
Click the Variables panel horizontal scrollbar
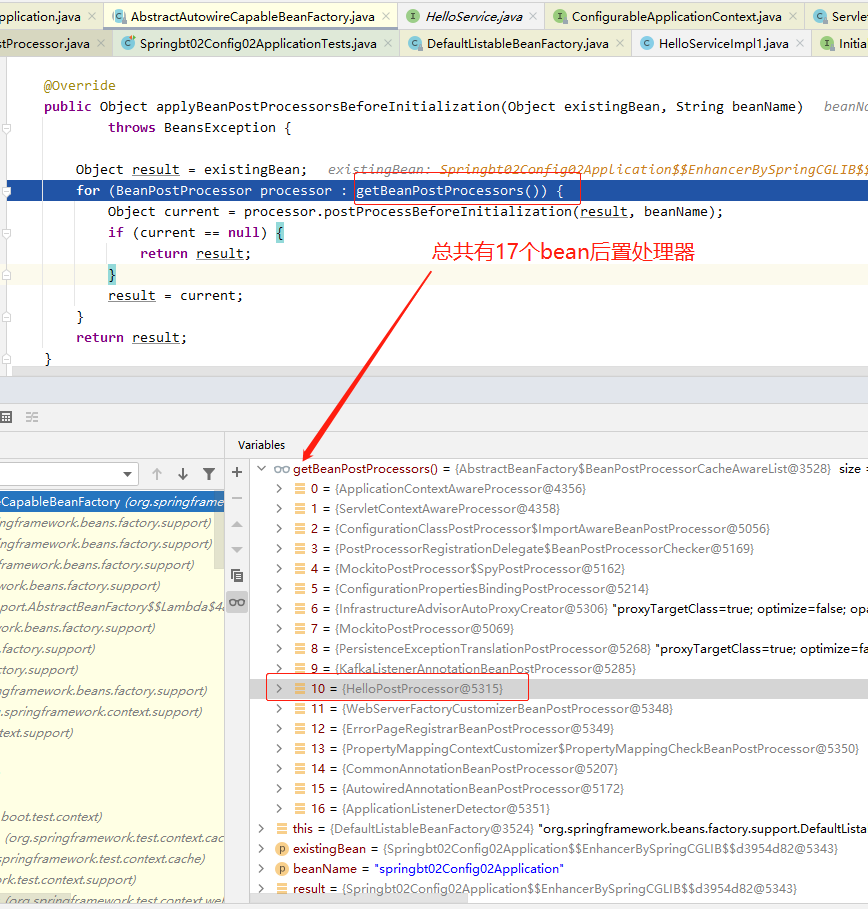[359, 900]
